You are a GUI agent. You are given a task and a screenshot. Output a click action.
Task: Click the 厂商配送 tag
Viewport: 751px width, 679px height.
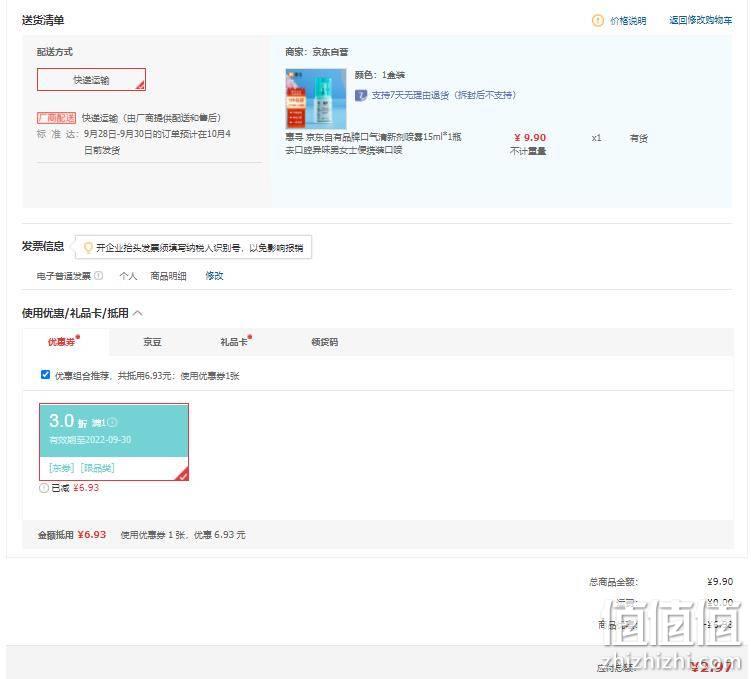point(56,118)
